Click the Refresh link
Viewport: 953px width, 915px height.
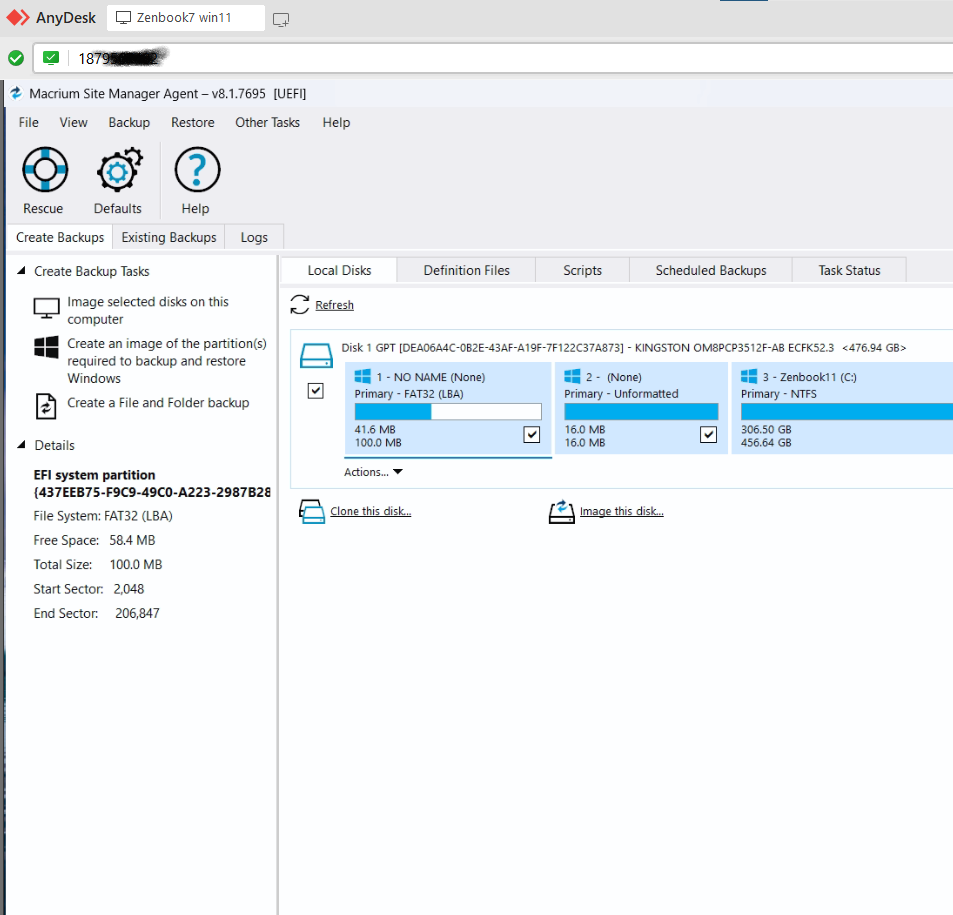click(x=334, y=305)
